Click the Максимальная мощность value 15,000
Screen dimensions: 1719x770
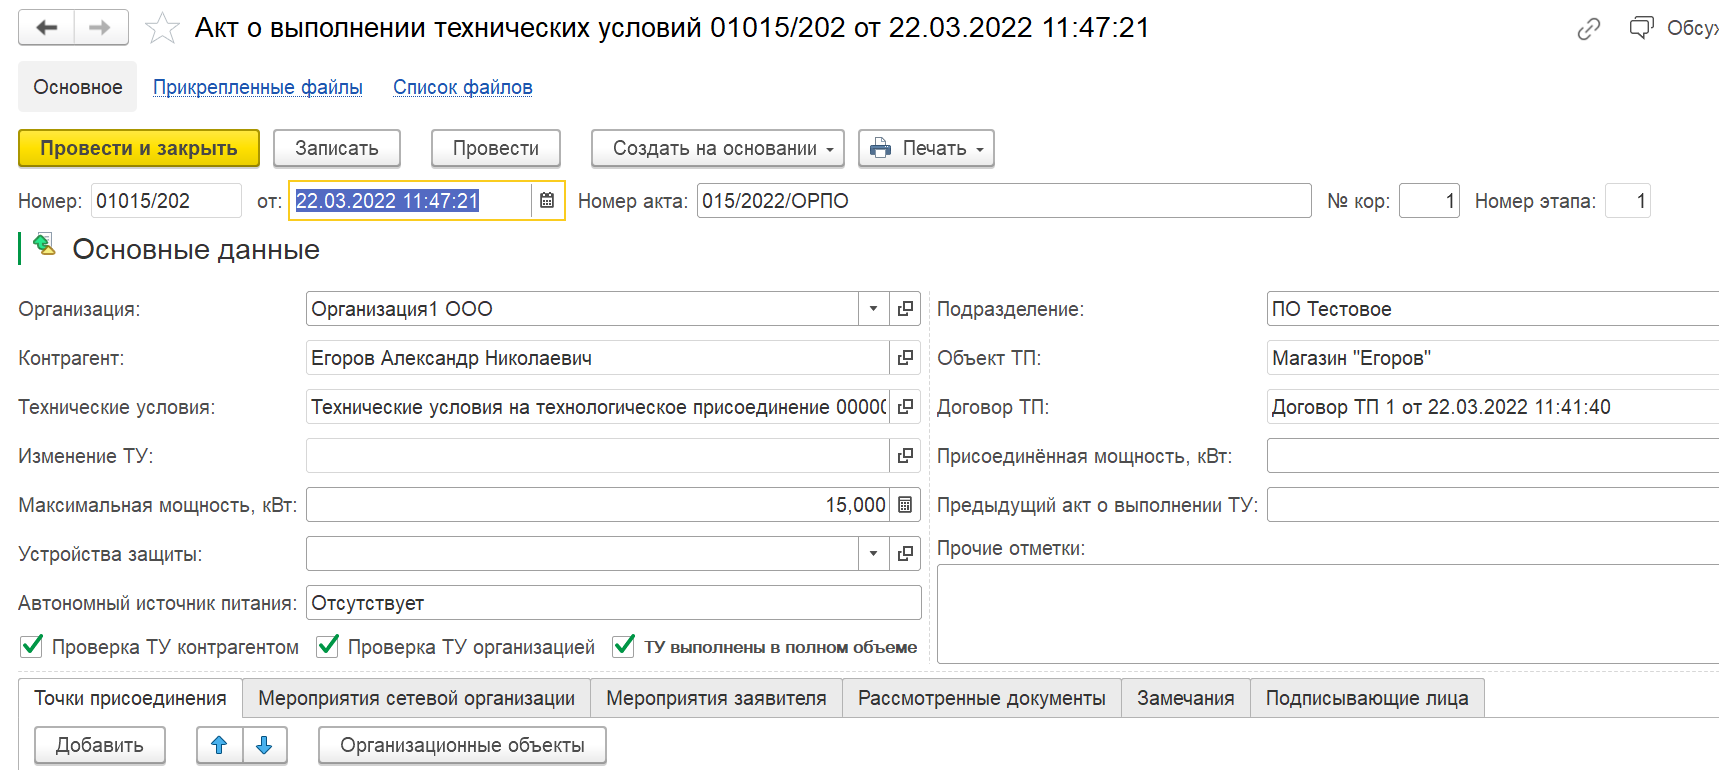coord(597,505)
